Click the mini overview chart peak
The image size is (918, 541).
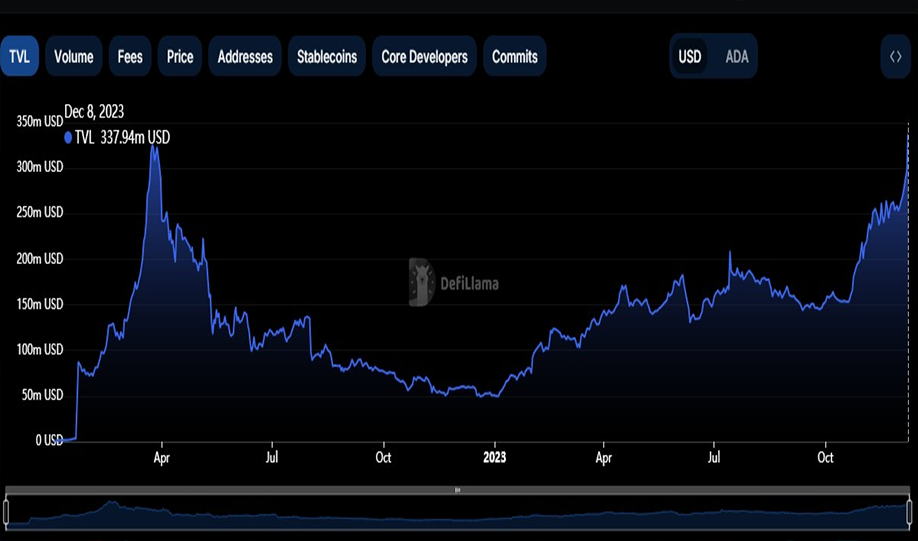pos(111,502)
